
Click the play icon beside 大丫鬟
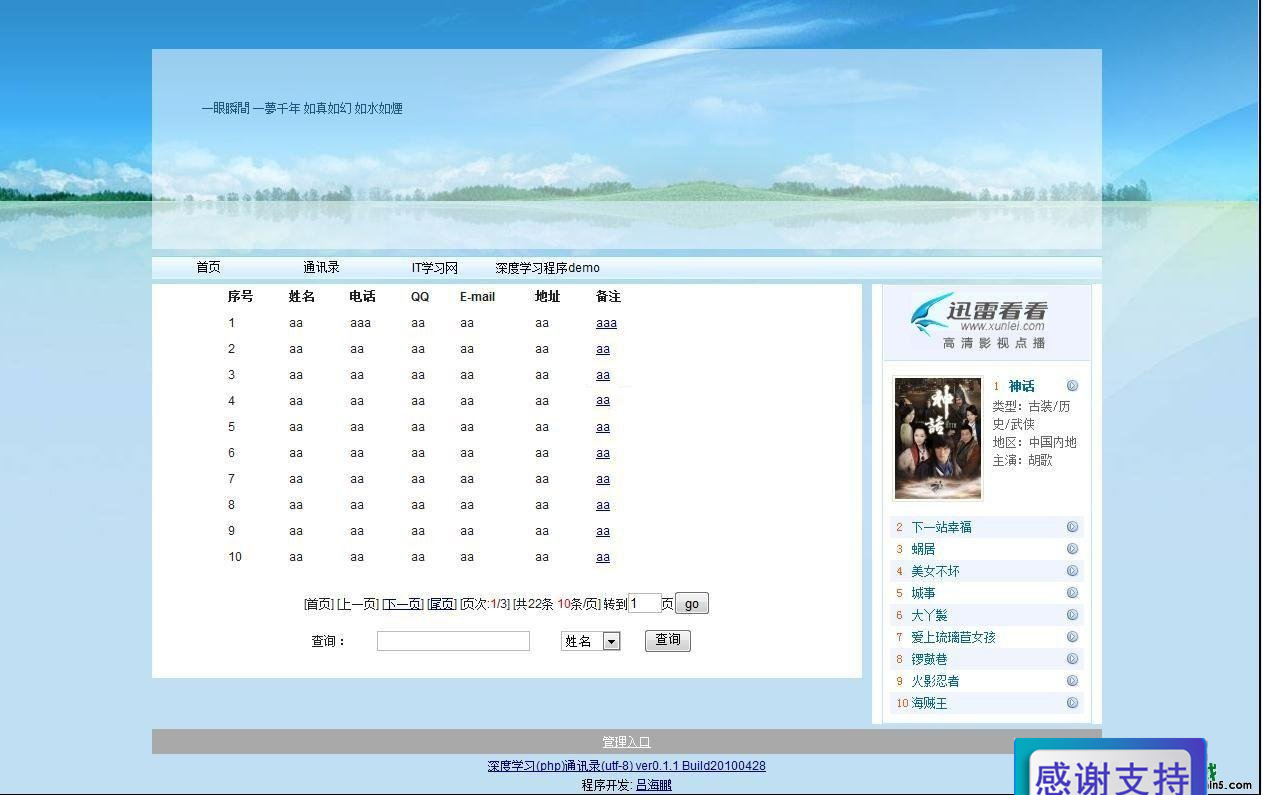pyautogui.click(x=1072, y=615)
